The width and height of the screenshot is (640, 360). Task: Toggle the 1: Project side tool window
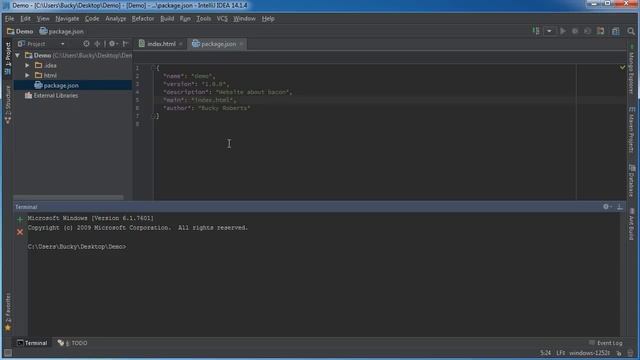click(x=8, y=58)
